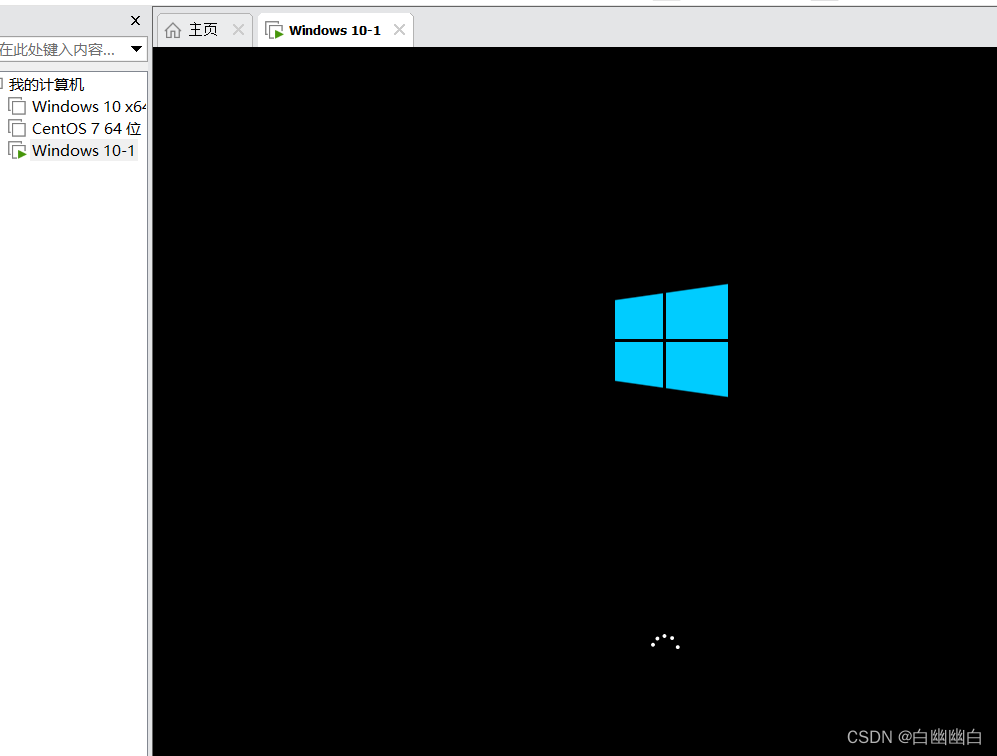997x756 pixels.
Task: Click the Windows 10 x64 VM icon
Action: click(x=17, y=106)
